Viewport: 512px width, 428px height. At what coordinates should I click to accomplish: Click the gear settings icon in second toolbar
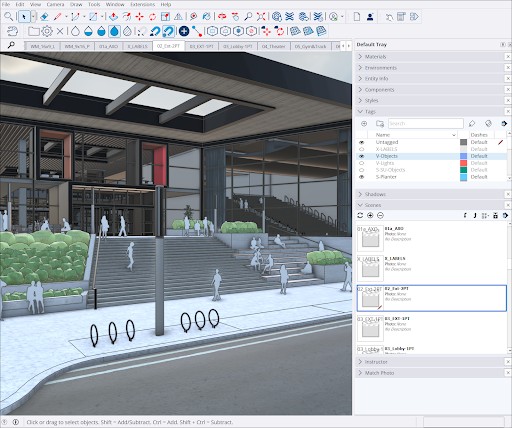[47, 31]
